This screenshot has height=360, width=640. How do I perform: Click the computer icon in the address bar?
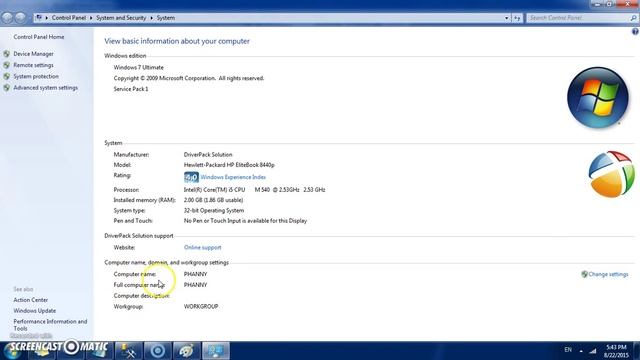pos(39,18)
